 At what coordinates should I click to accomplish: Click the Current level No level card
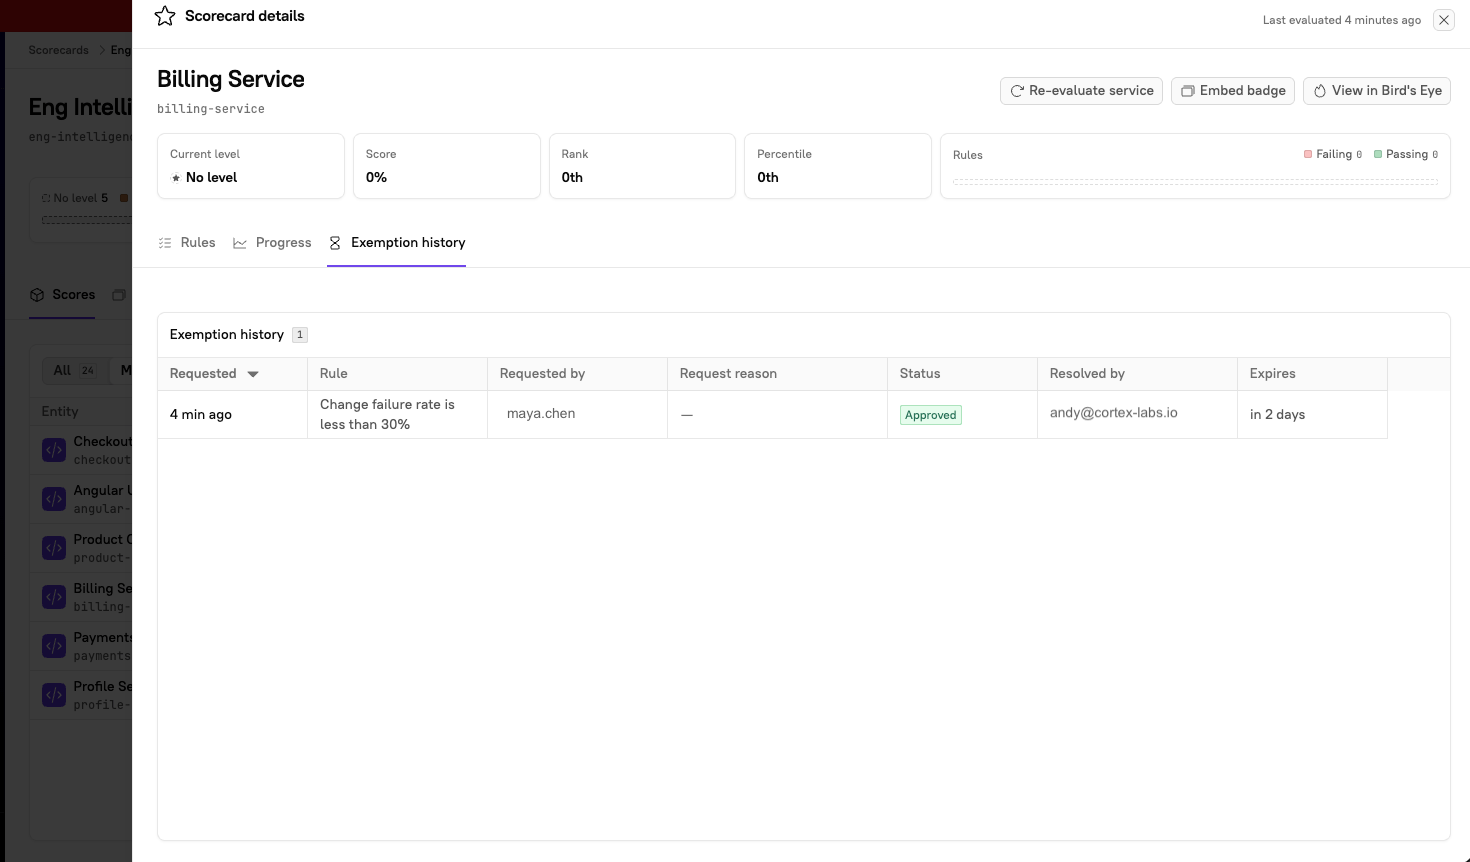pyautogui.click(x=251, y=166)
